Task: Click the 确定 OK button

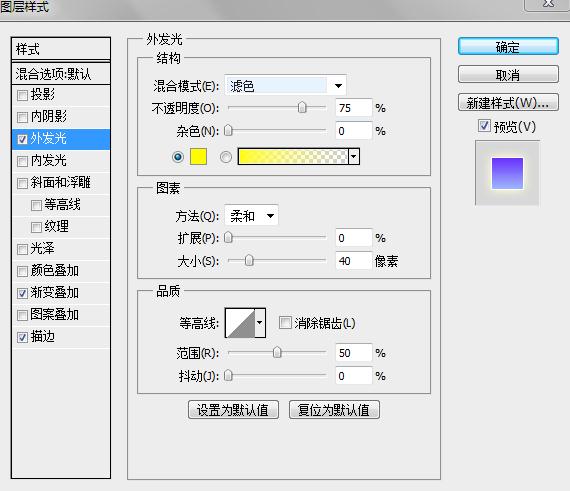Action: (x=508, y=47)
